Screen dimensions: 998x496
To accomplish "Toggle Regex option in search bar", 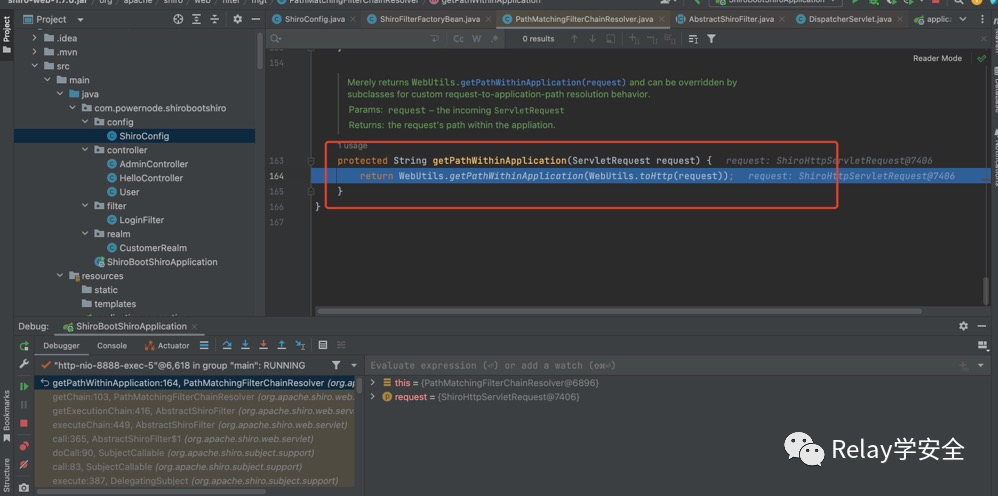I will point(494,39).
